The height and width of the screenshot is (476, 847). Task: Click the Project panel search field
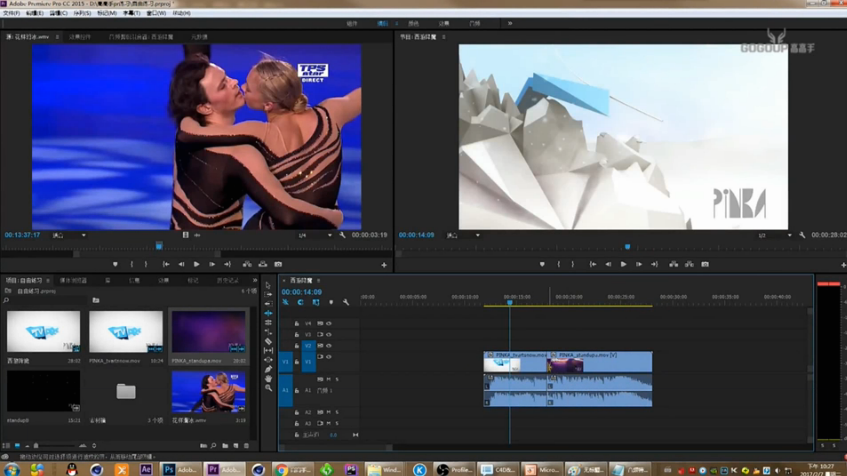pyautogui.click(x=44, y=300)
